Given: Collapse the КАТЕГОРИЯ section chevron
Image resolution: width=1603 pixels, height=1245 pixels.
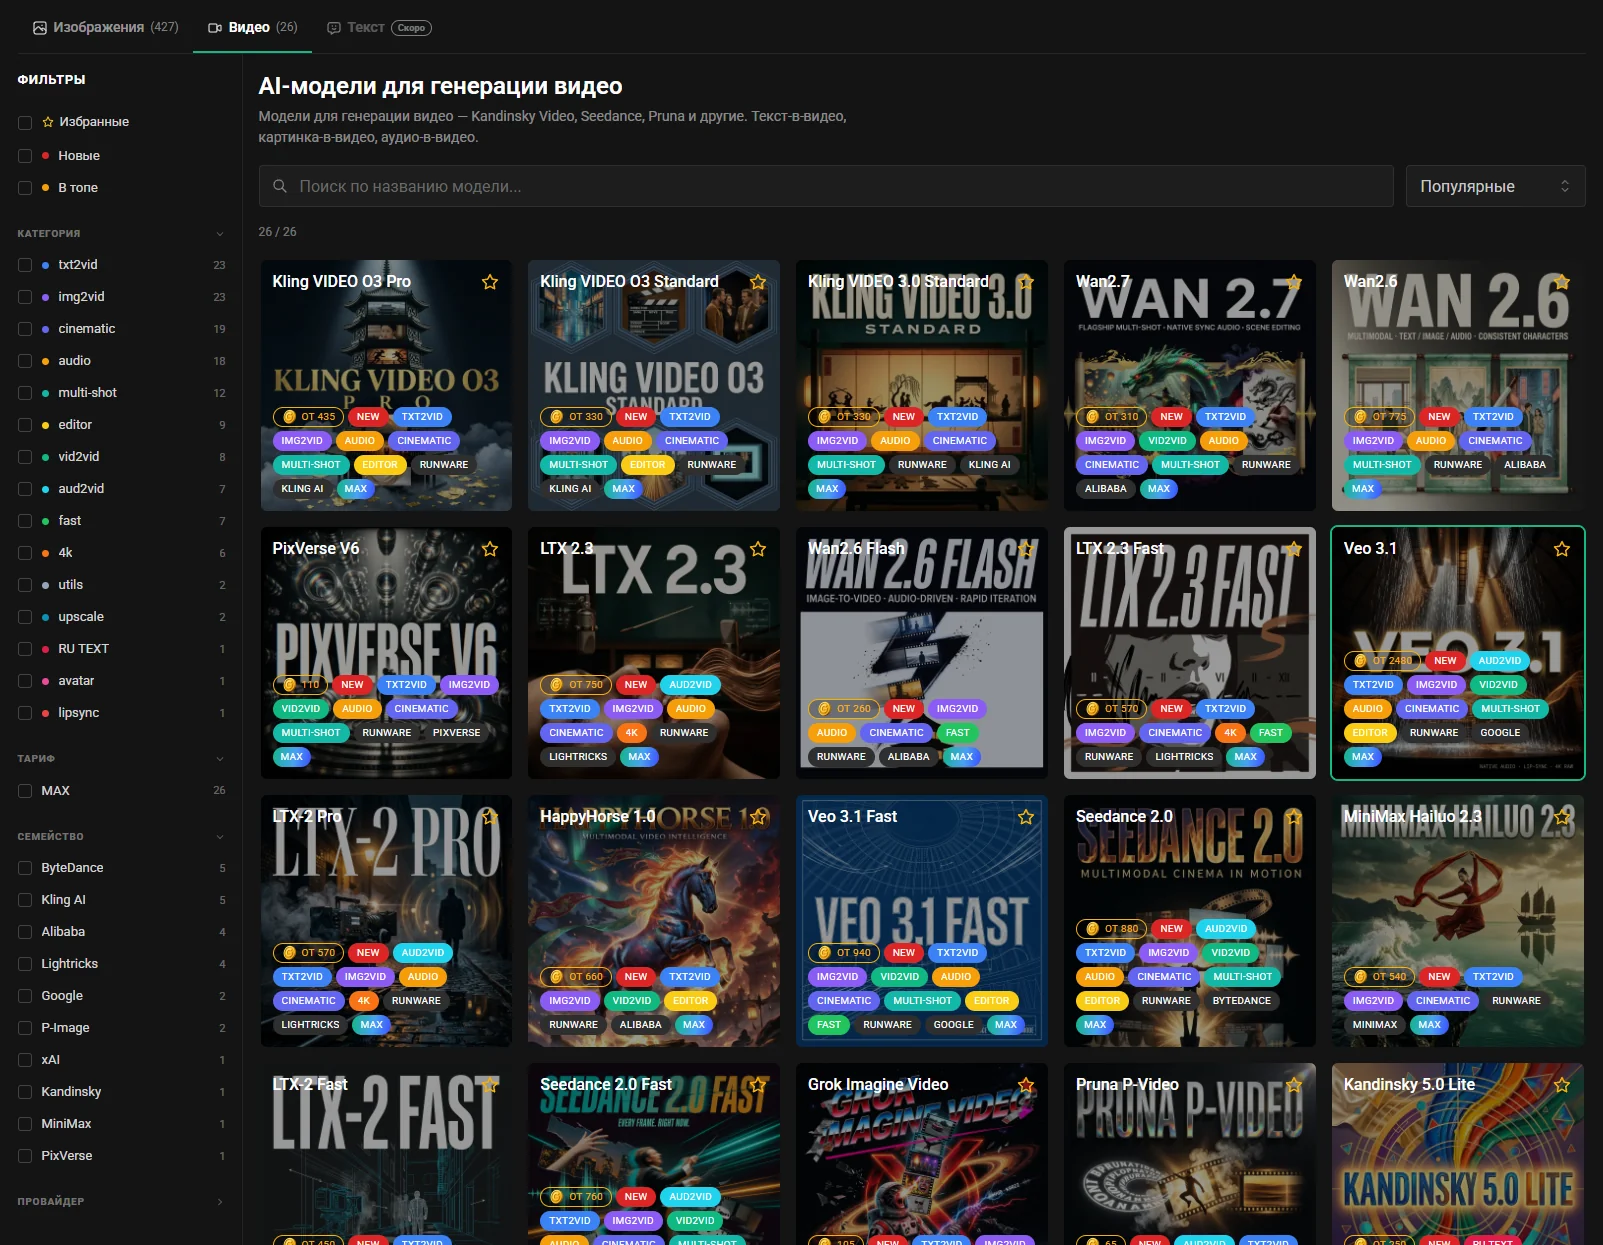Looking at the screenshot, I should [x=220, y=234].
